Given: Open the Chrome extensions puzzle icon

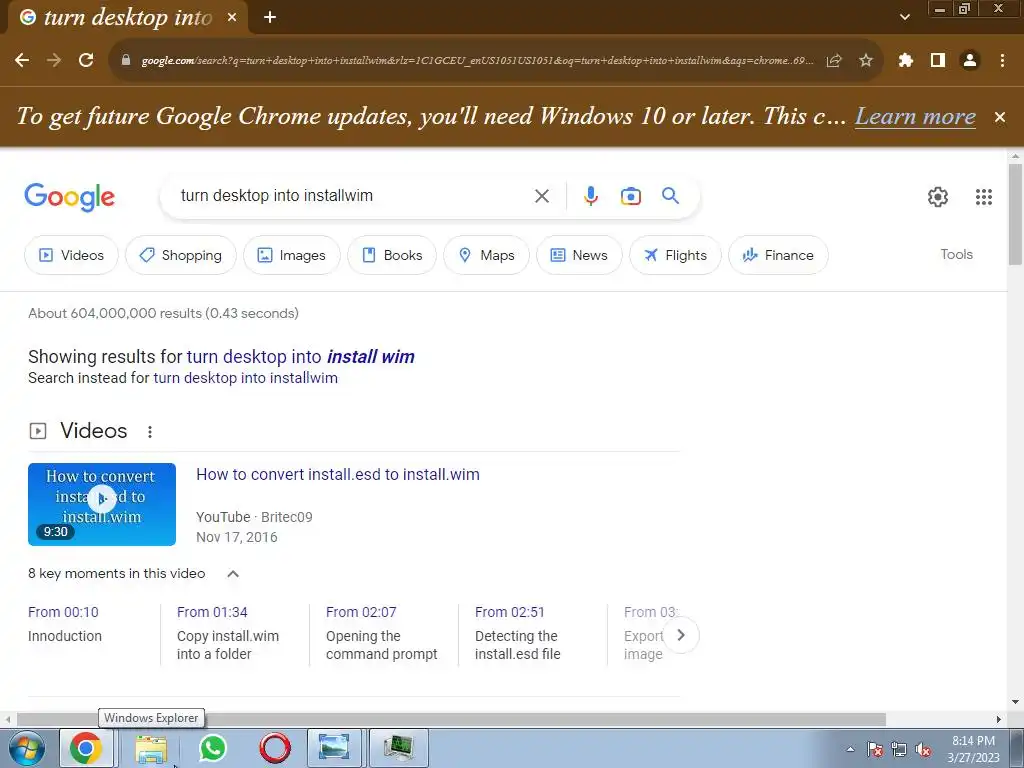Looking at the screenshot, I should [x=906, y=61].
